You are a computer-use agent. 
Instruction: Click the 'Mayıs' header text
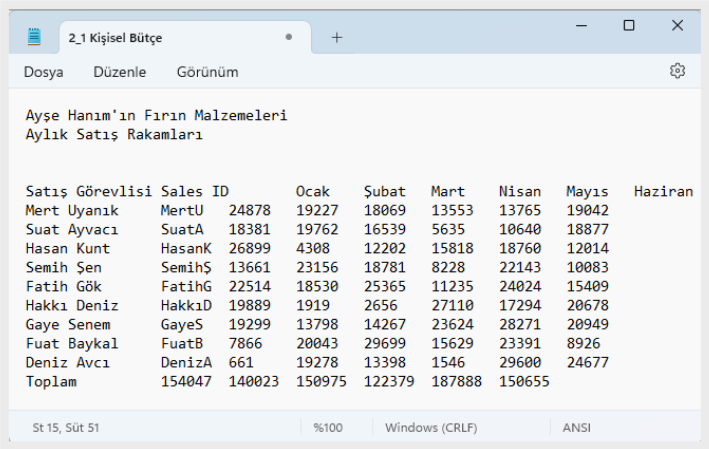click(x=587, y=191)
